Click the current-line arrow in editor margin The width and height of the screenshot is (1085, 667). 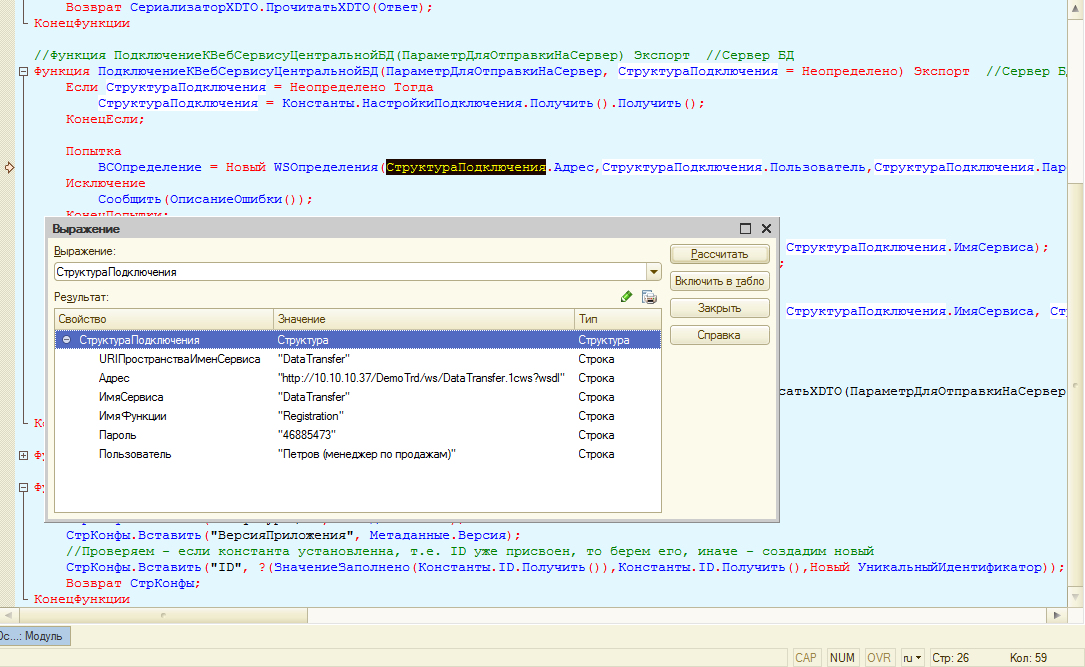pyautogui.click(x=9, y=167)
